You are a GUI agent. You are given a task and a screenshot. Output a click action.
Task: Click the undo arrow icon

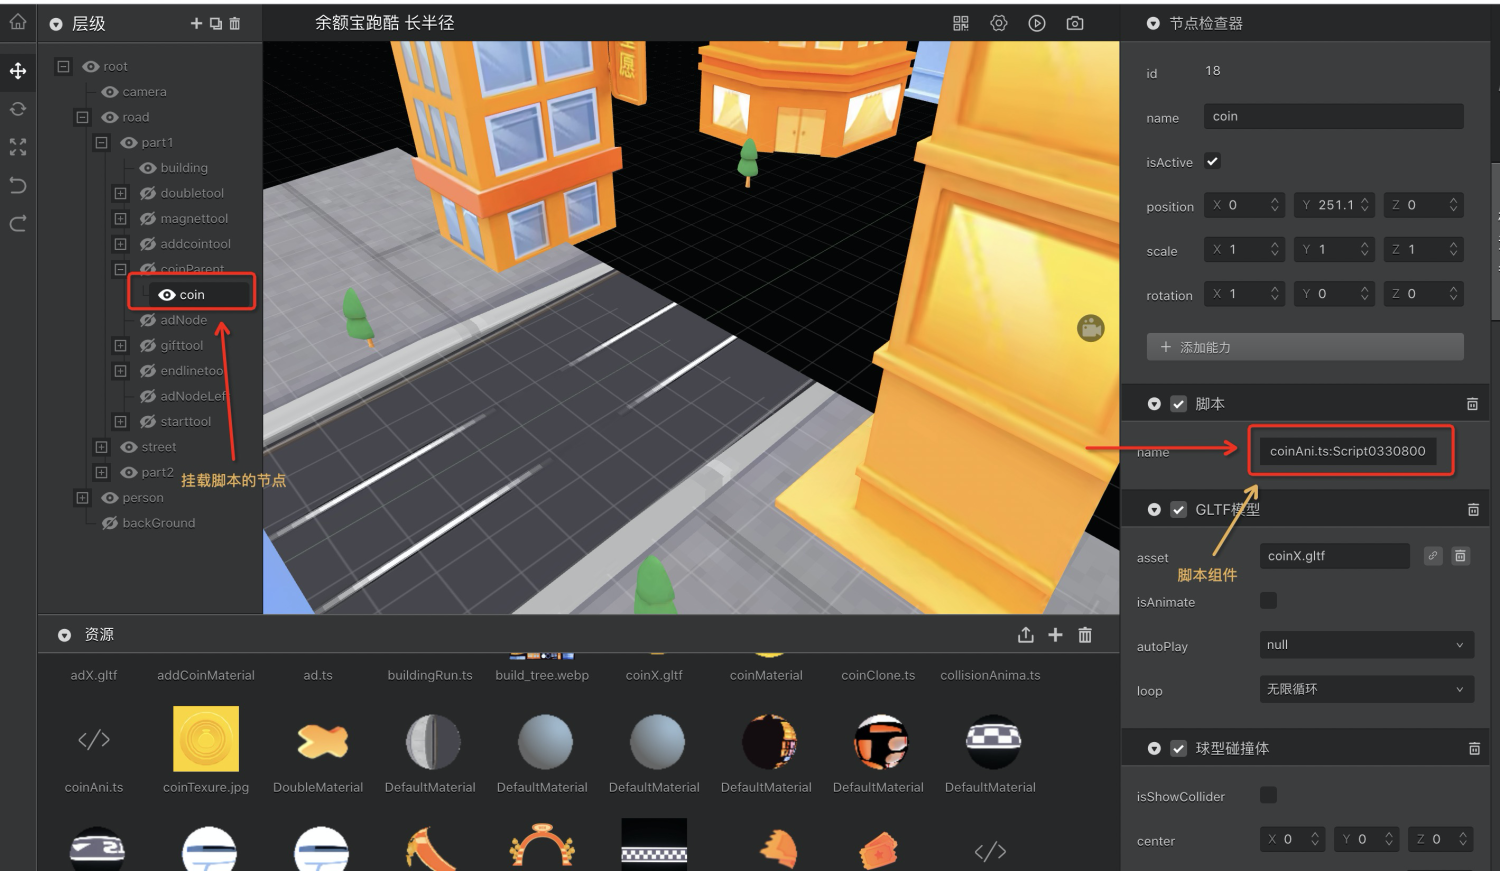point(18,185)
